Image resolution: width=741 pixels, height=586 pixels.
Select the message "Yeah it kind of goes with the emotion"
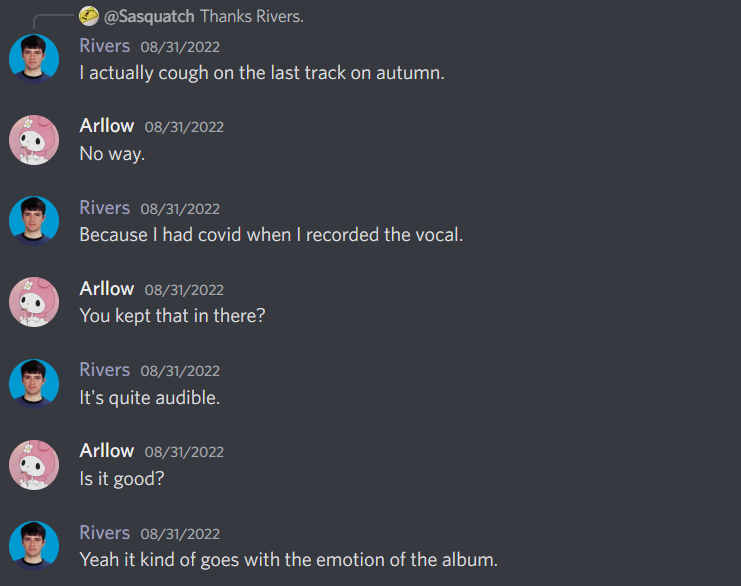pyautogui.click(x=288, y=559)
